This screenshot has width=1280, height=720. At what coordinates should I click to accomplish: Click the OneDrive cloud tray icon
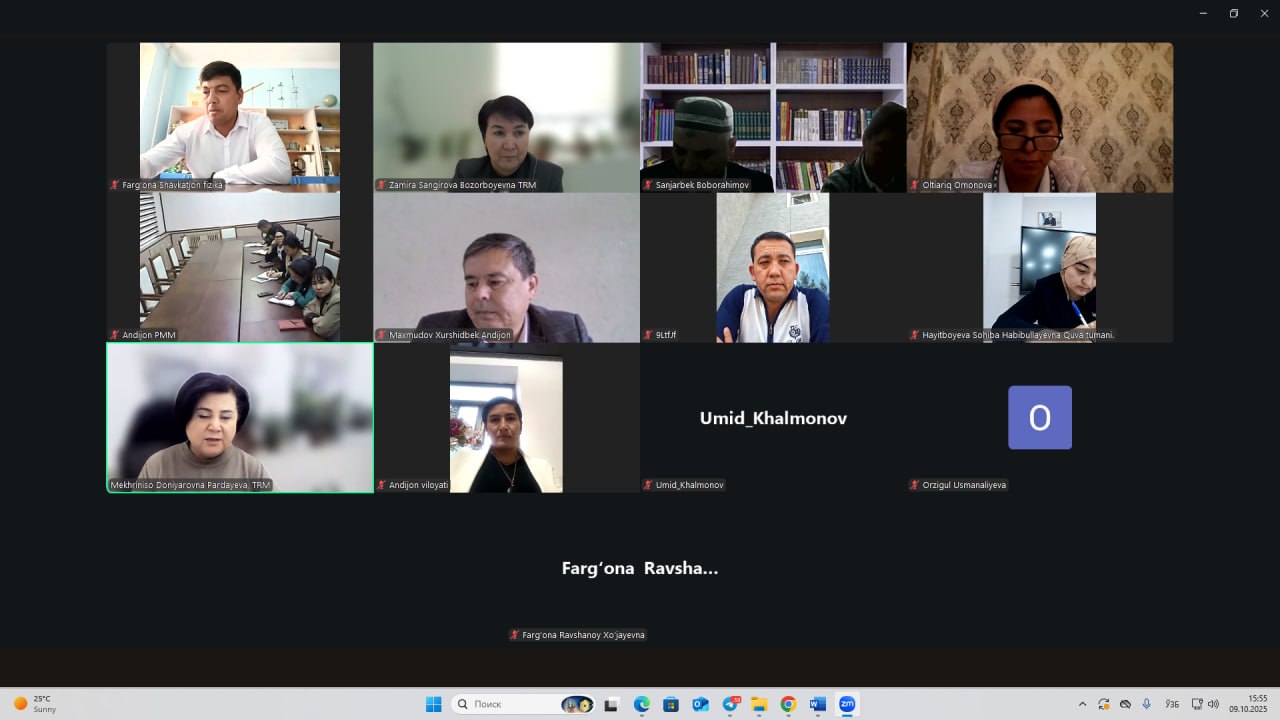pyautogui.click(x=1125, y=704)
